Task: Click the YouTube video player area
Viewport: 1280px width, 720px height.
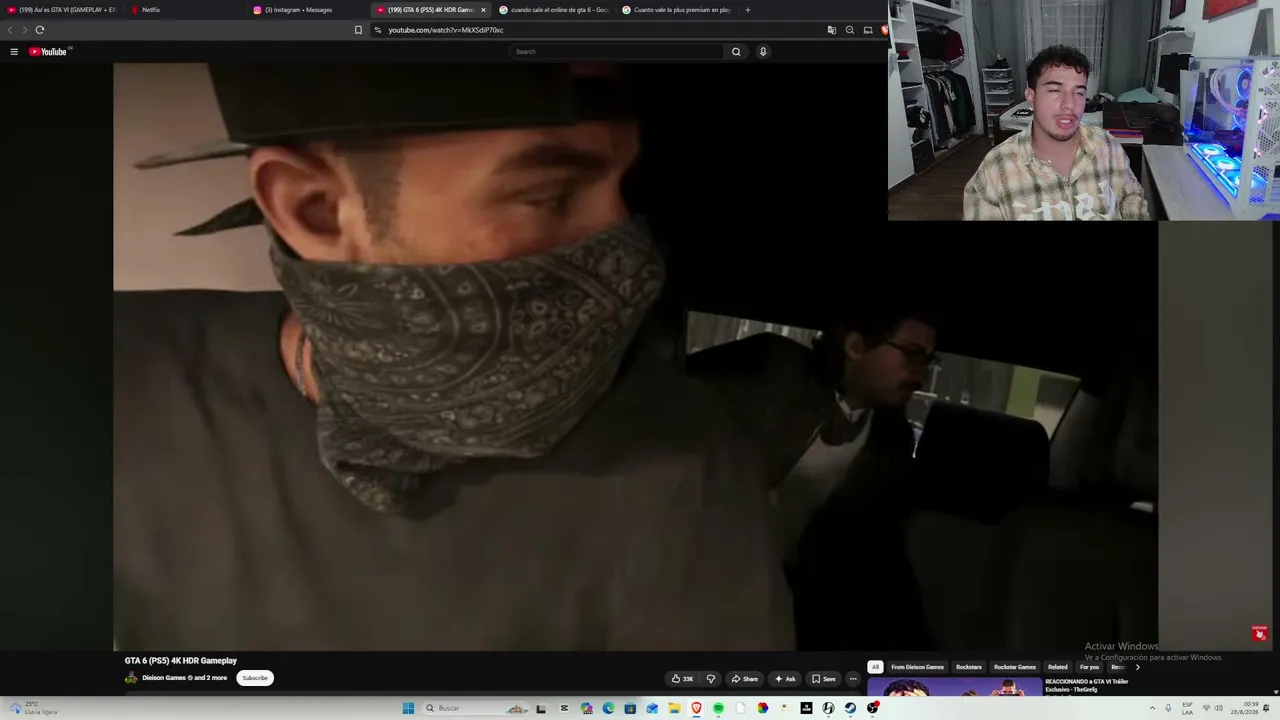Action: 635,357
